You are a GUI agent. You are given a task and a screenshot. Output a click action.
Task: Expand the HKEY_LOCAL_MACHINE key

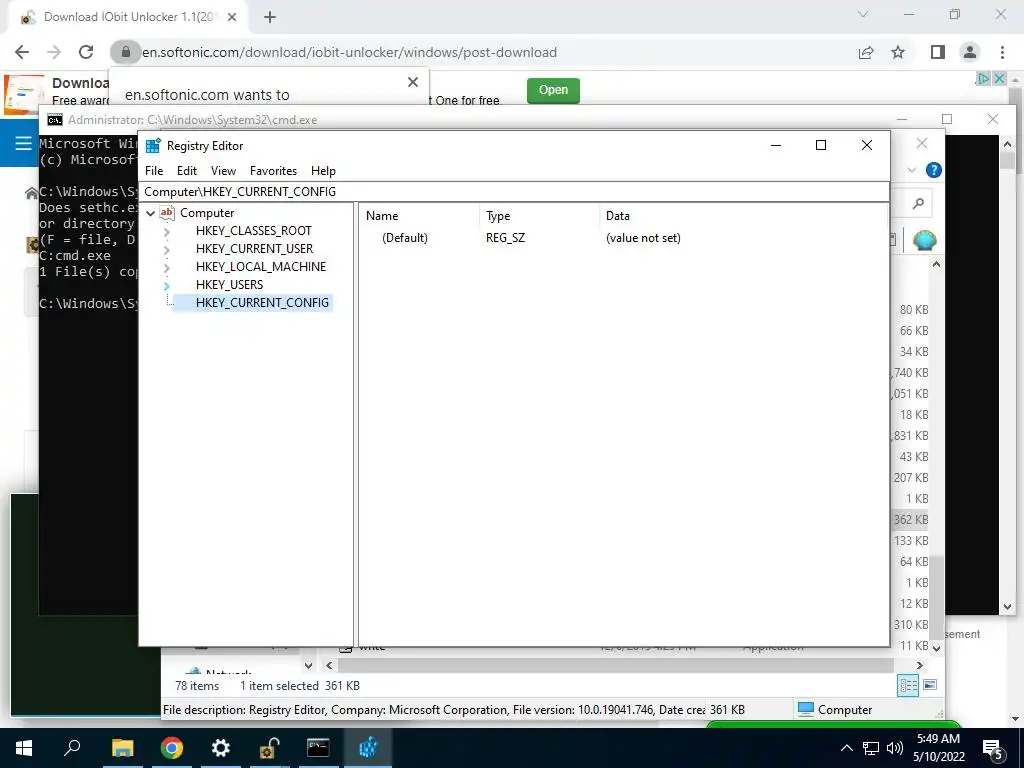click(167, 267)
